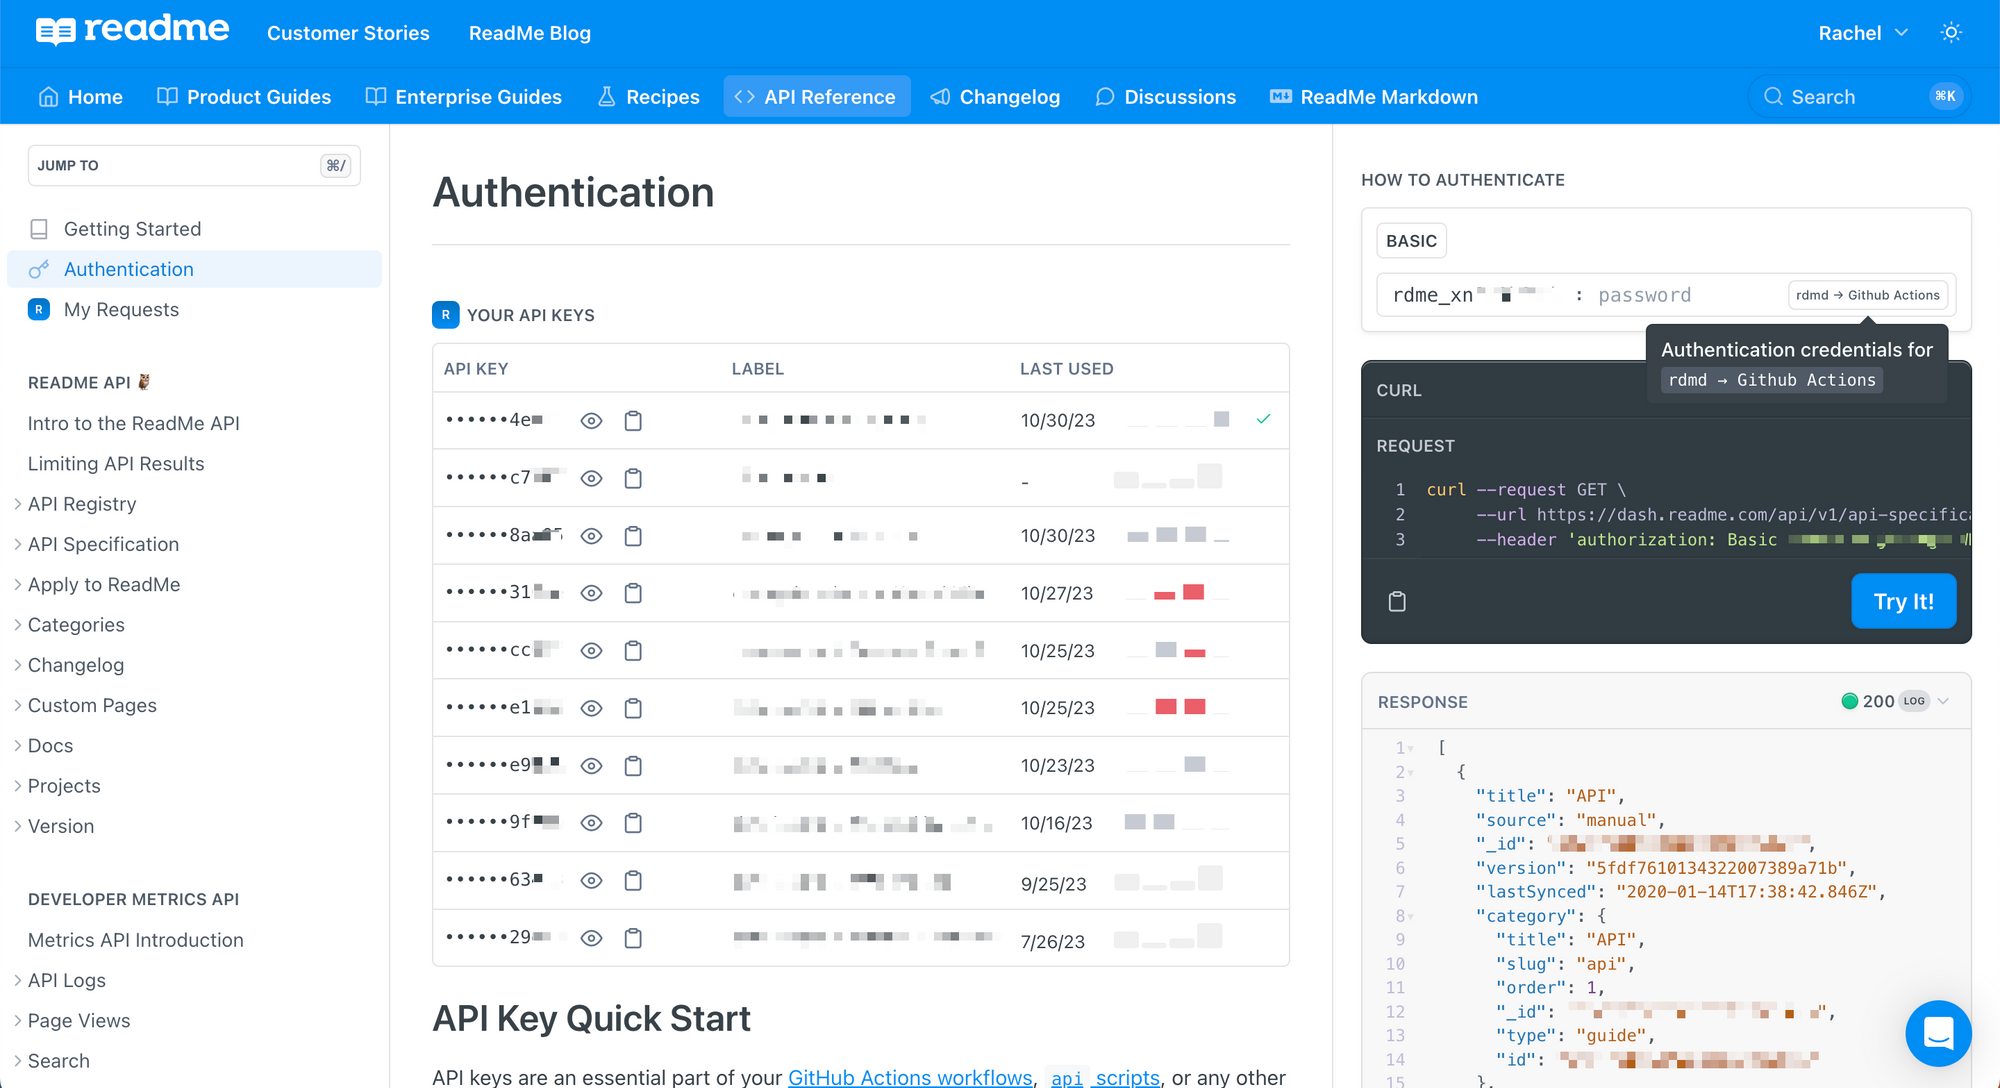Reveal the API key ending 4e

pos(591,421)
